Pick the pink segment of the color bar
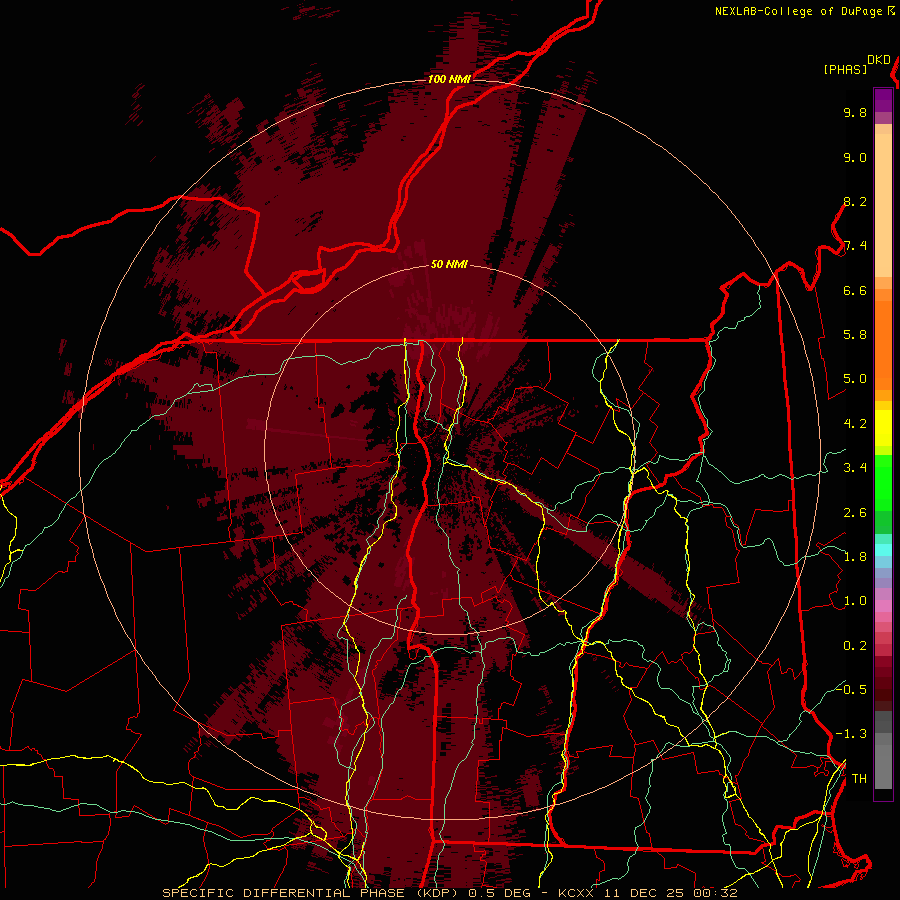 point(883,606)
